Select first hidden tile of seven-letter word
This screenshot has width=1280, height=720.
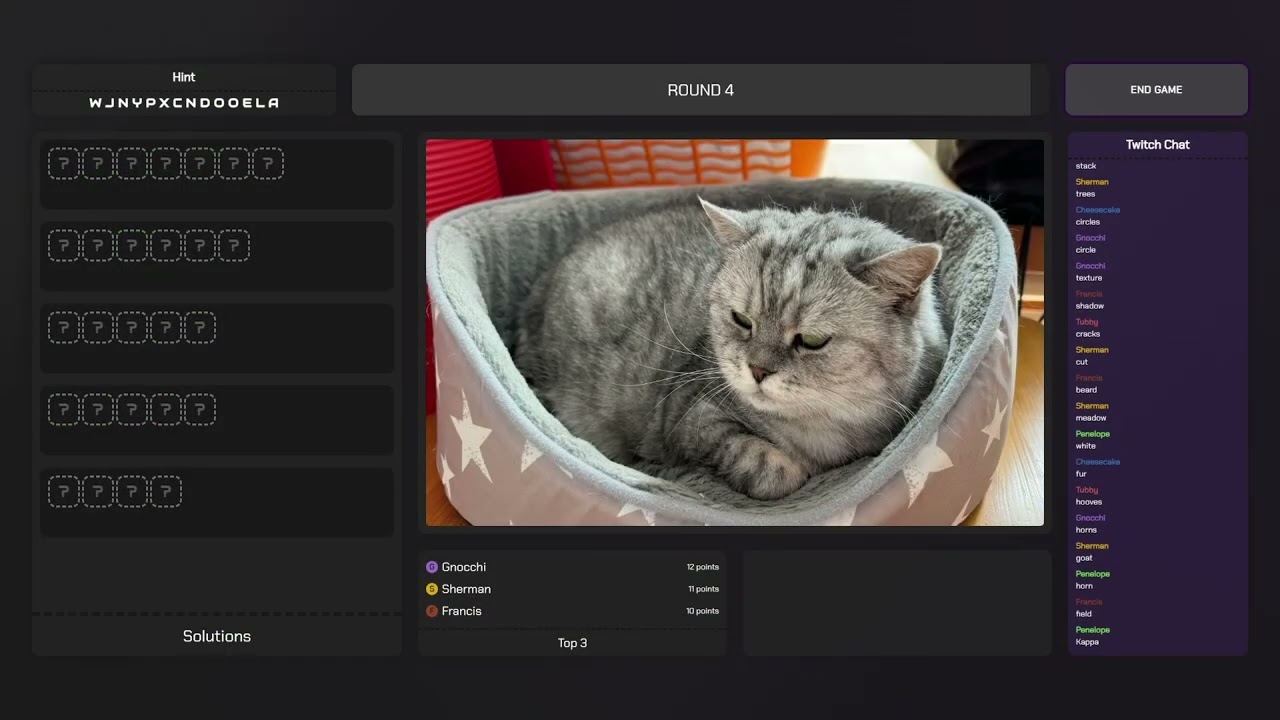point(64,164)
